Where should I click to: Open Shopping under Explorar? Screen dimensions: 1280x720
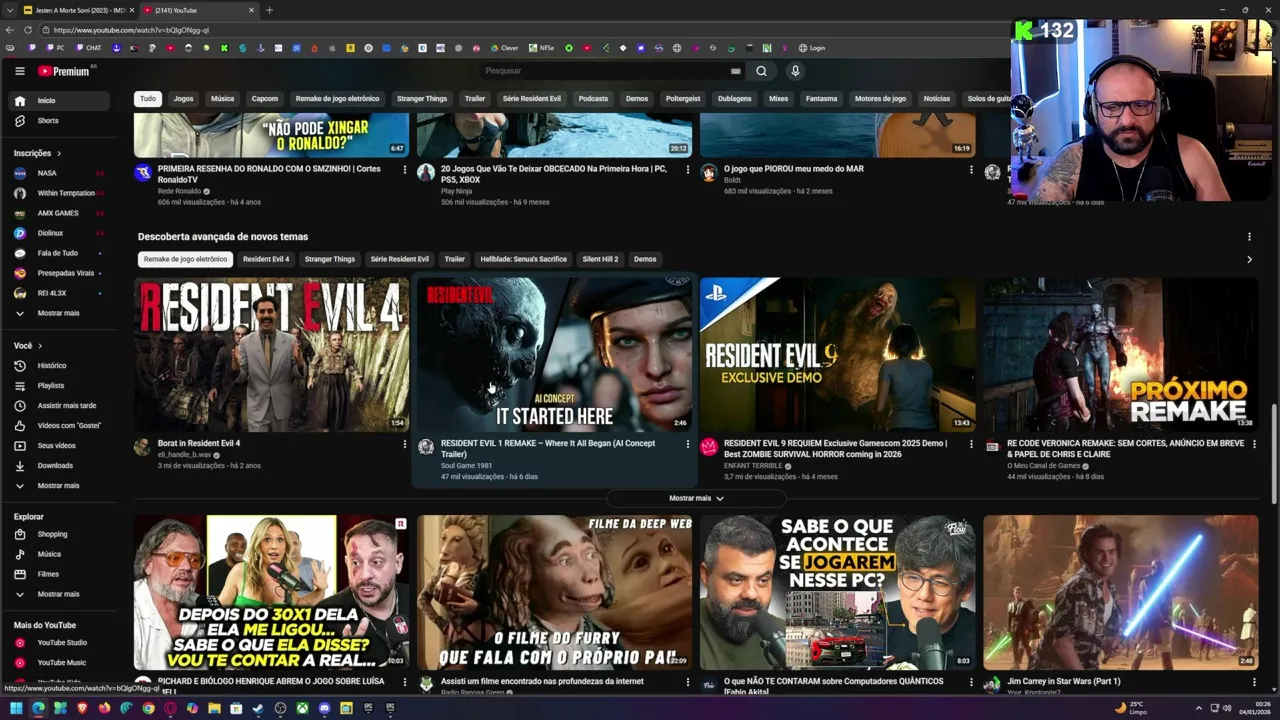[60, 534]
